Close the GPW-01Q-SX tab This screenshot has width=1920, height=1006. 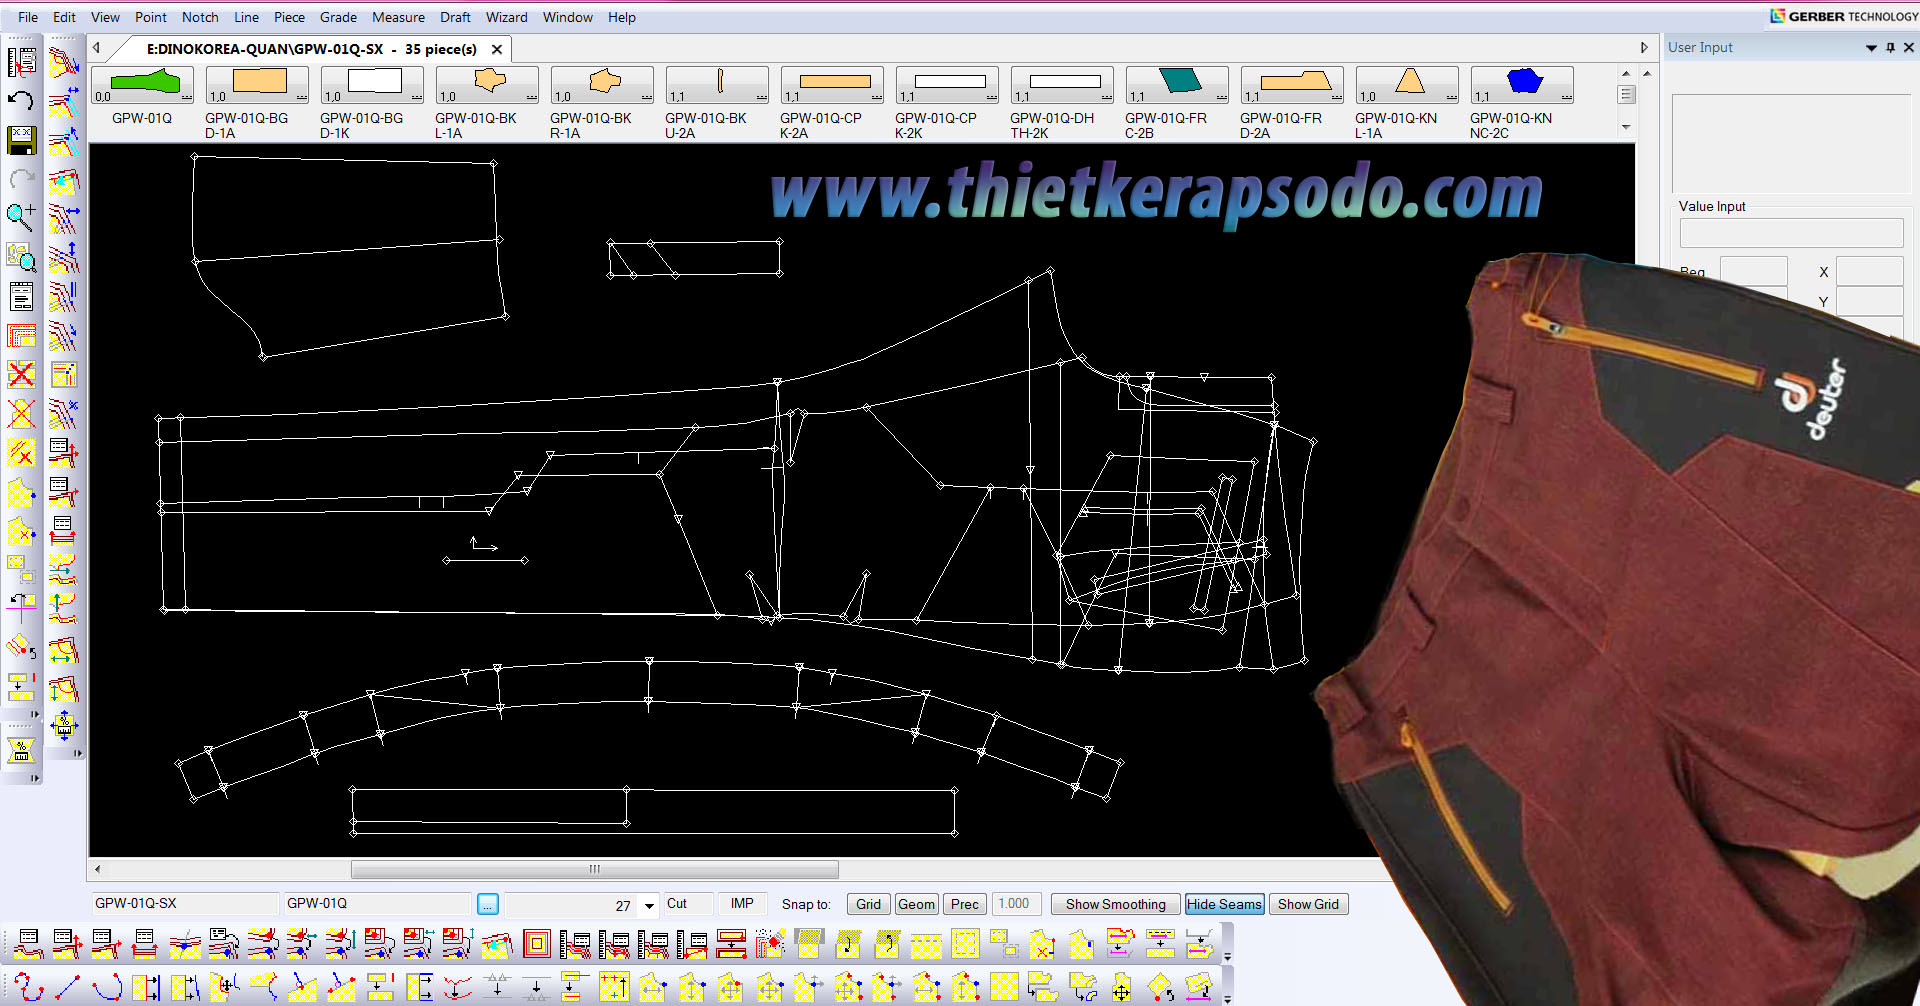(x=496, y=49)
